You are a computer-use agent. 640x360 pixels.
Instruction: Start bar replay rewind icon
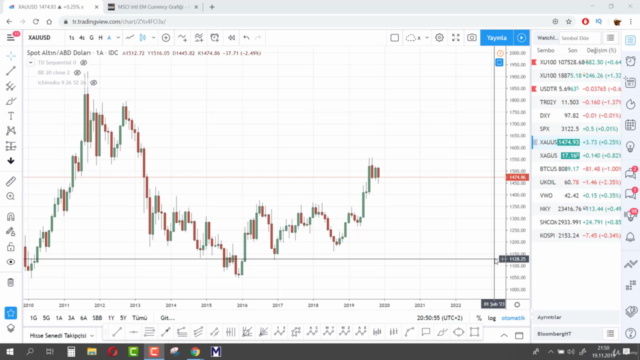231,38
